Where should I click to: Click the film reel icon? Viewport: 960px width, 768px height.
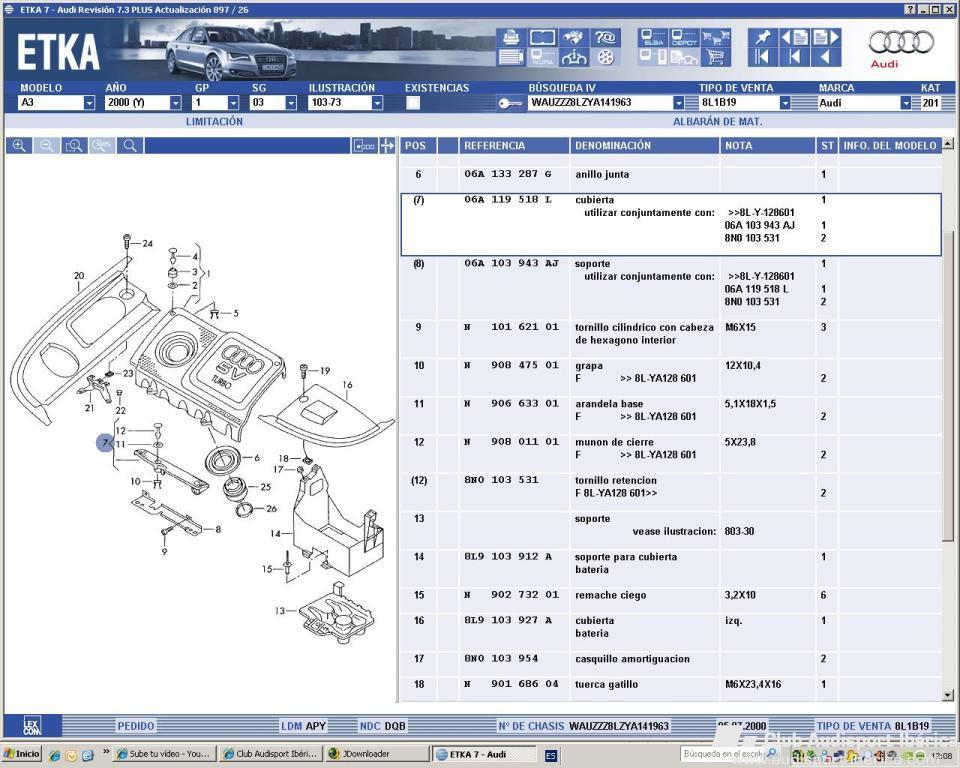tap(606, 57)
